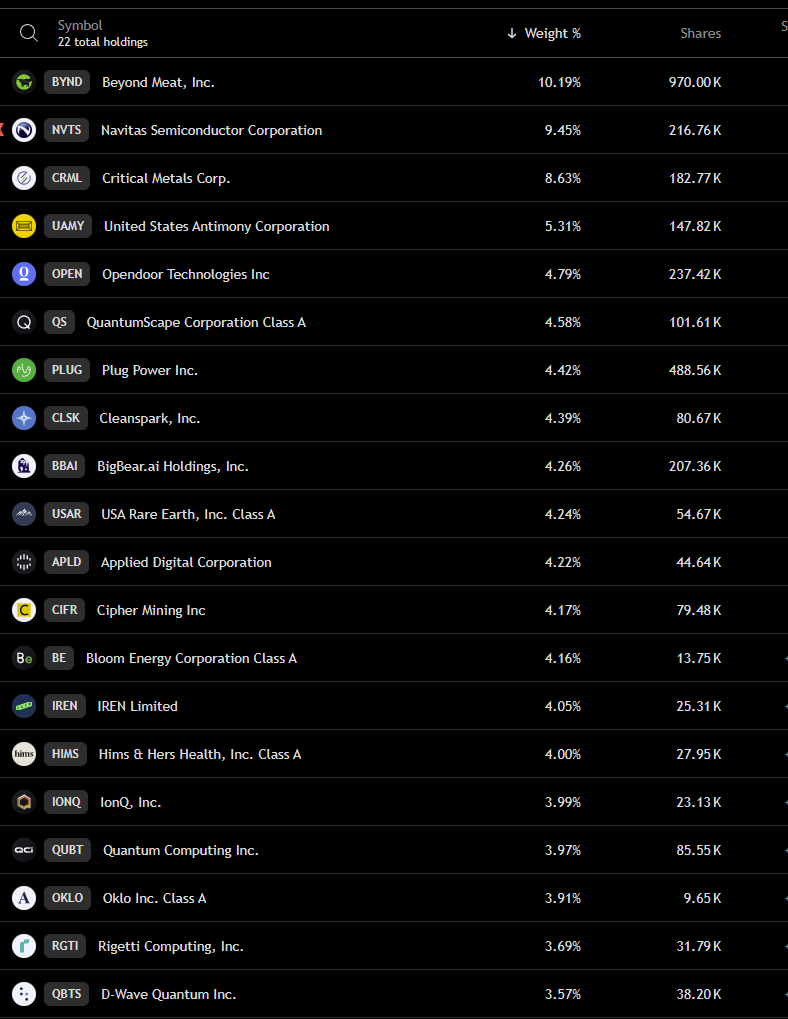Screen dimensions: 788x1019
Task: Sort holdings by Shares column header
Action: tap(700, 33)
